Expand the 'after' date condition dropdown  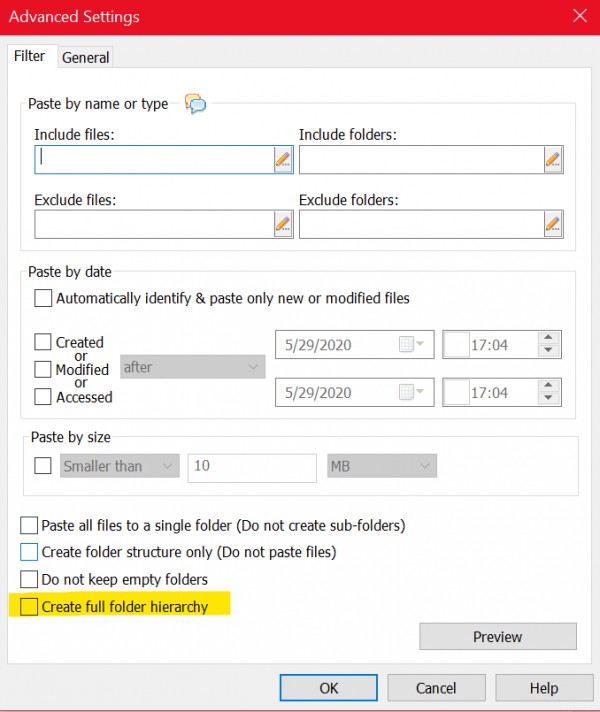tap(193, 367)
